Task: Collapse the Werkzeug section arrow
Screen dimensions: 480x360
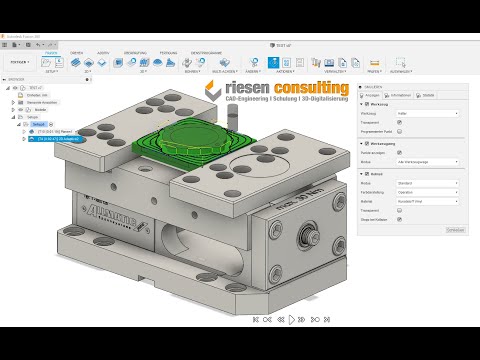Action: coord(361,104)
